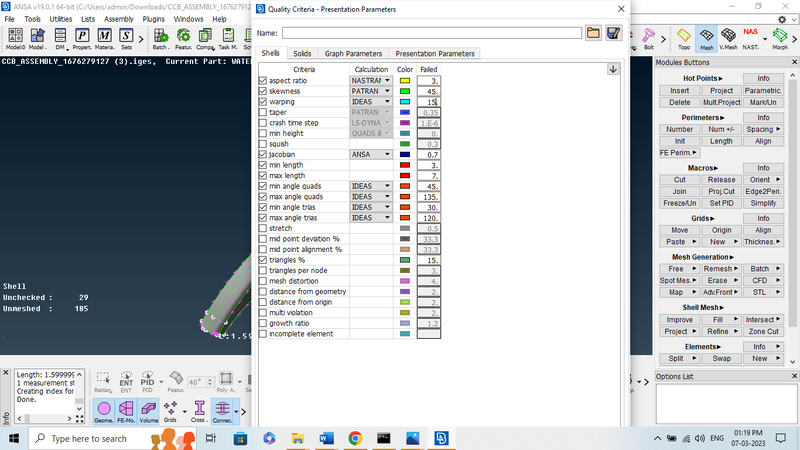This screenshot has height=450, width=800.
Task: Enable the stretch criterion checkbox
Action: click(x=263, y=228)
